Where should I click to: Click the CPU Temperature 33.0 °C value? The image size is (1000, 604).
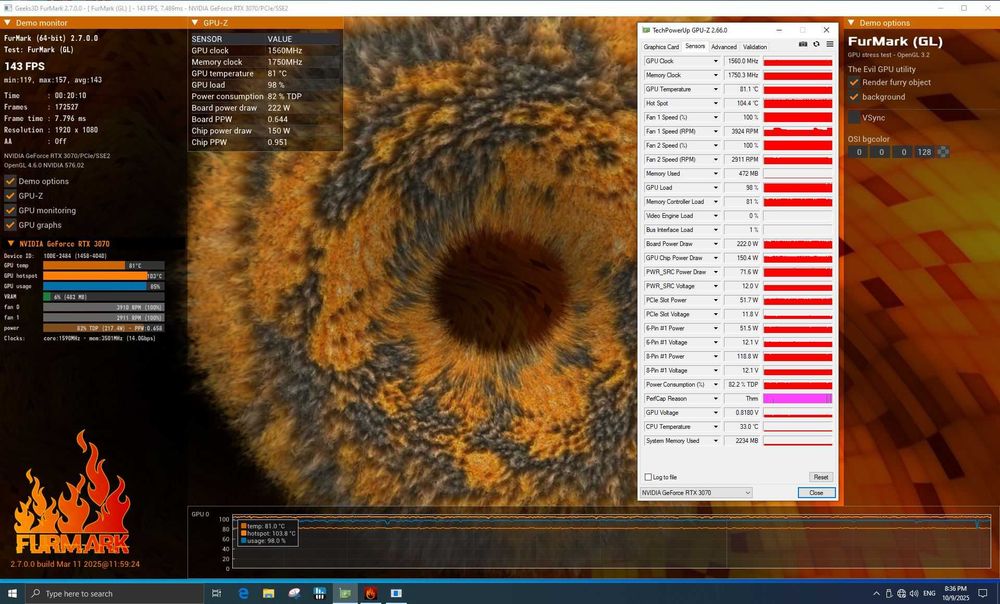point(742,427)
